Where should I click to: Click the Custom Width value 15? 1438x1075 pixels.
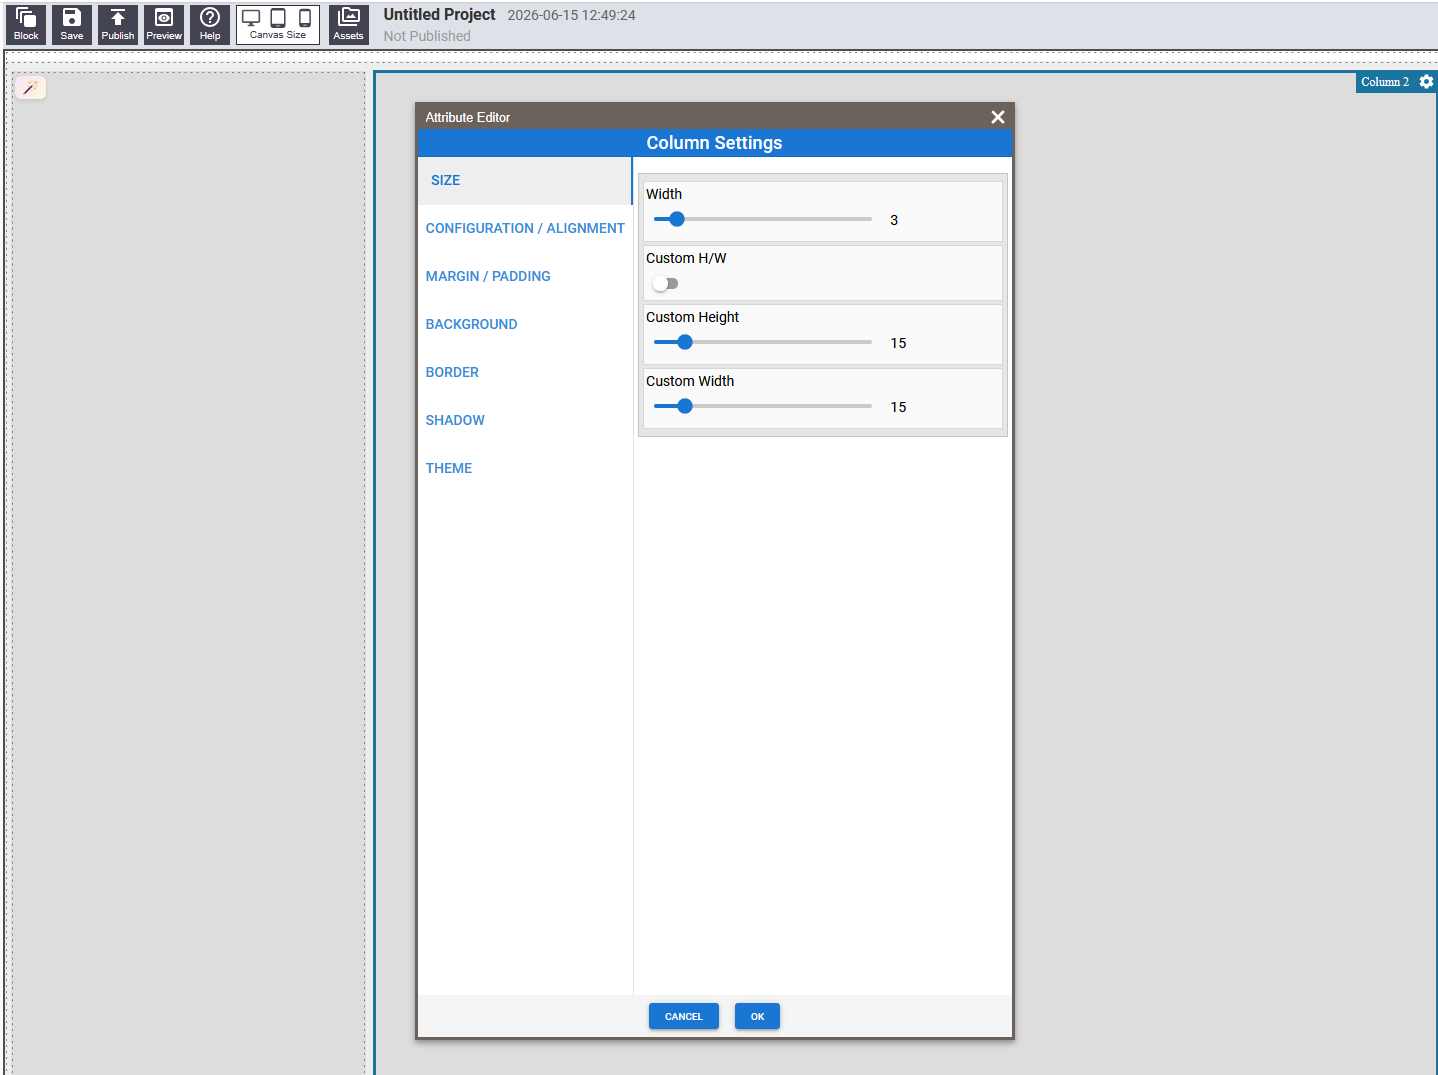tap(898, 407)
